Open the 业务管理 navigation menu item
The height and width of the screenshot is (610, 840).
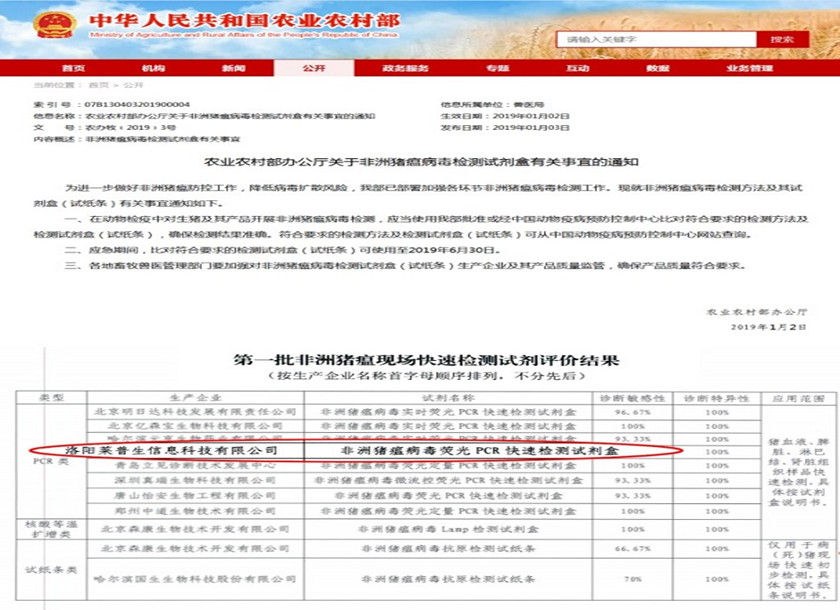pos(749,68)
